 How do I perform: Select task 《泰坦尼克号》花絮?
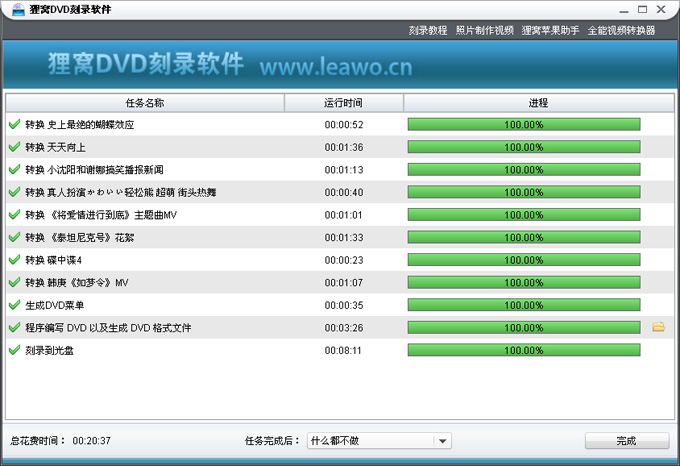coord(80,238)
